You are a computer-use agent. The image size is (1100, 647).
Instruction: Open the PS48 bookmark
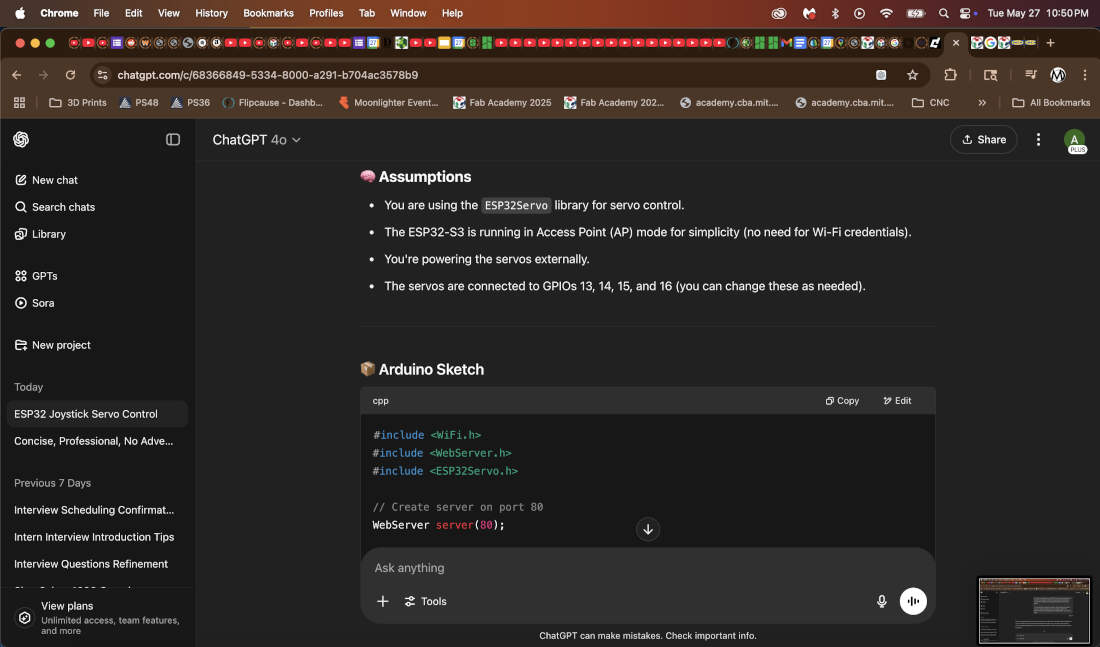point(138,102)
